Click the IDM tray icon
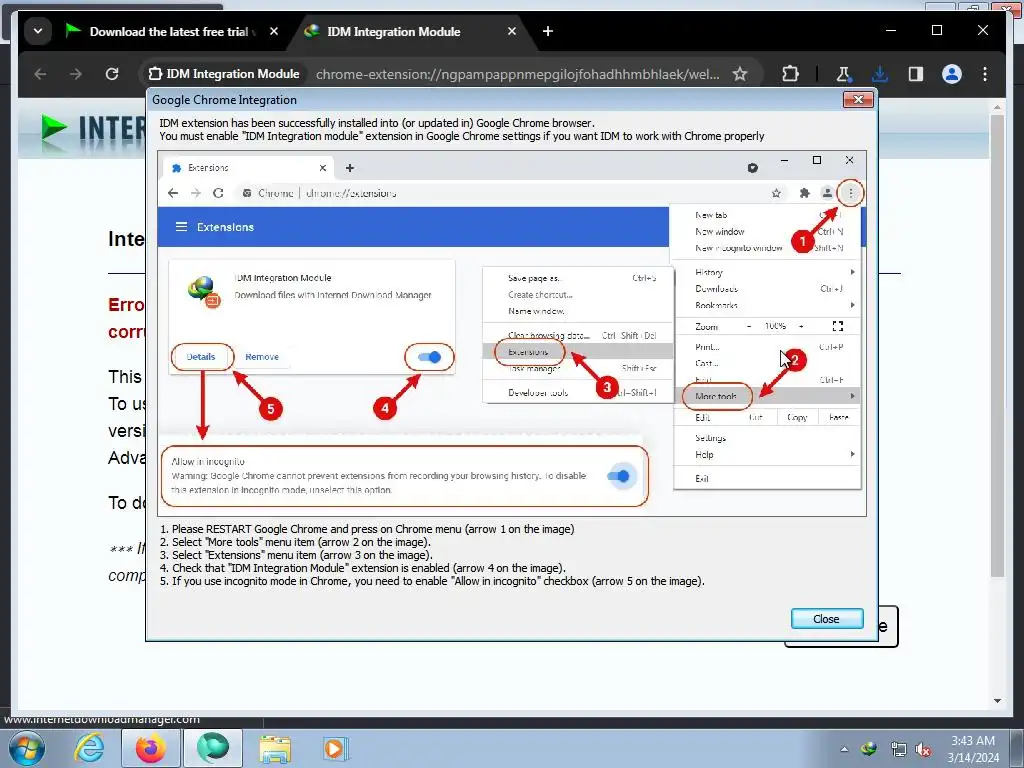 click(x=869, y=749)
